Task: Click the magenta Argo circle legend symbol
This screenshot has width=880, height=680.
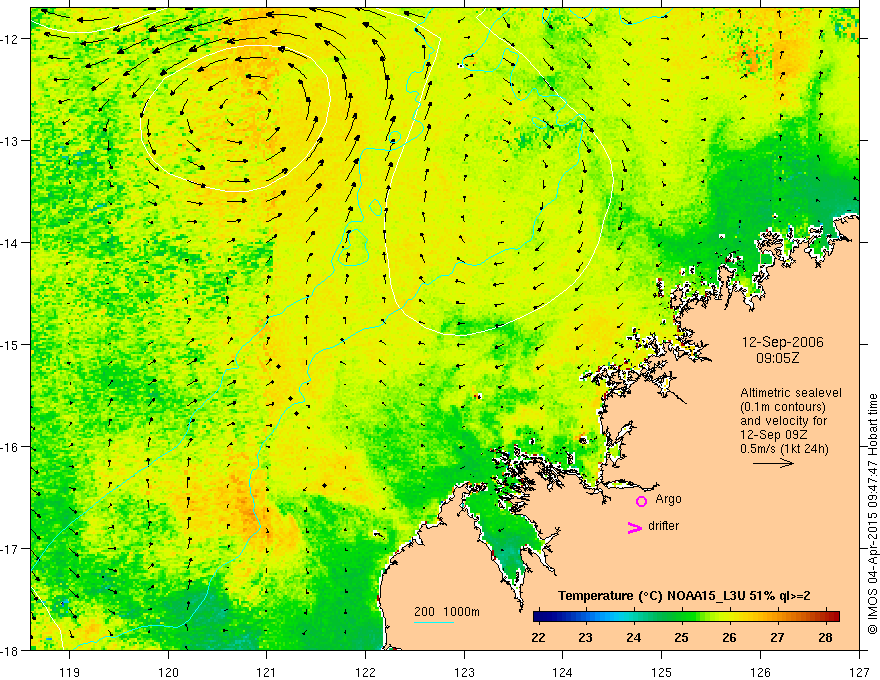Action: click(641, 501)
